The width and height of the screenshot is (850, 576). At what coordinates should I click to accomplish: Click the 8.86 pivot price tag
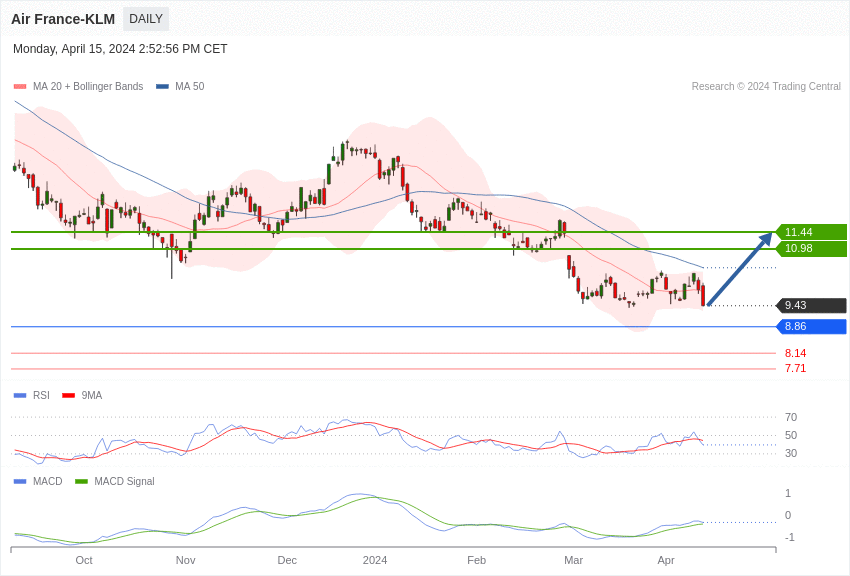click(x=811, y=327)
